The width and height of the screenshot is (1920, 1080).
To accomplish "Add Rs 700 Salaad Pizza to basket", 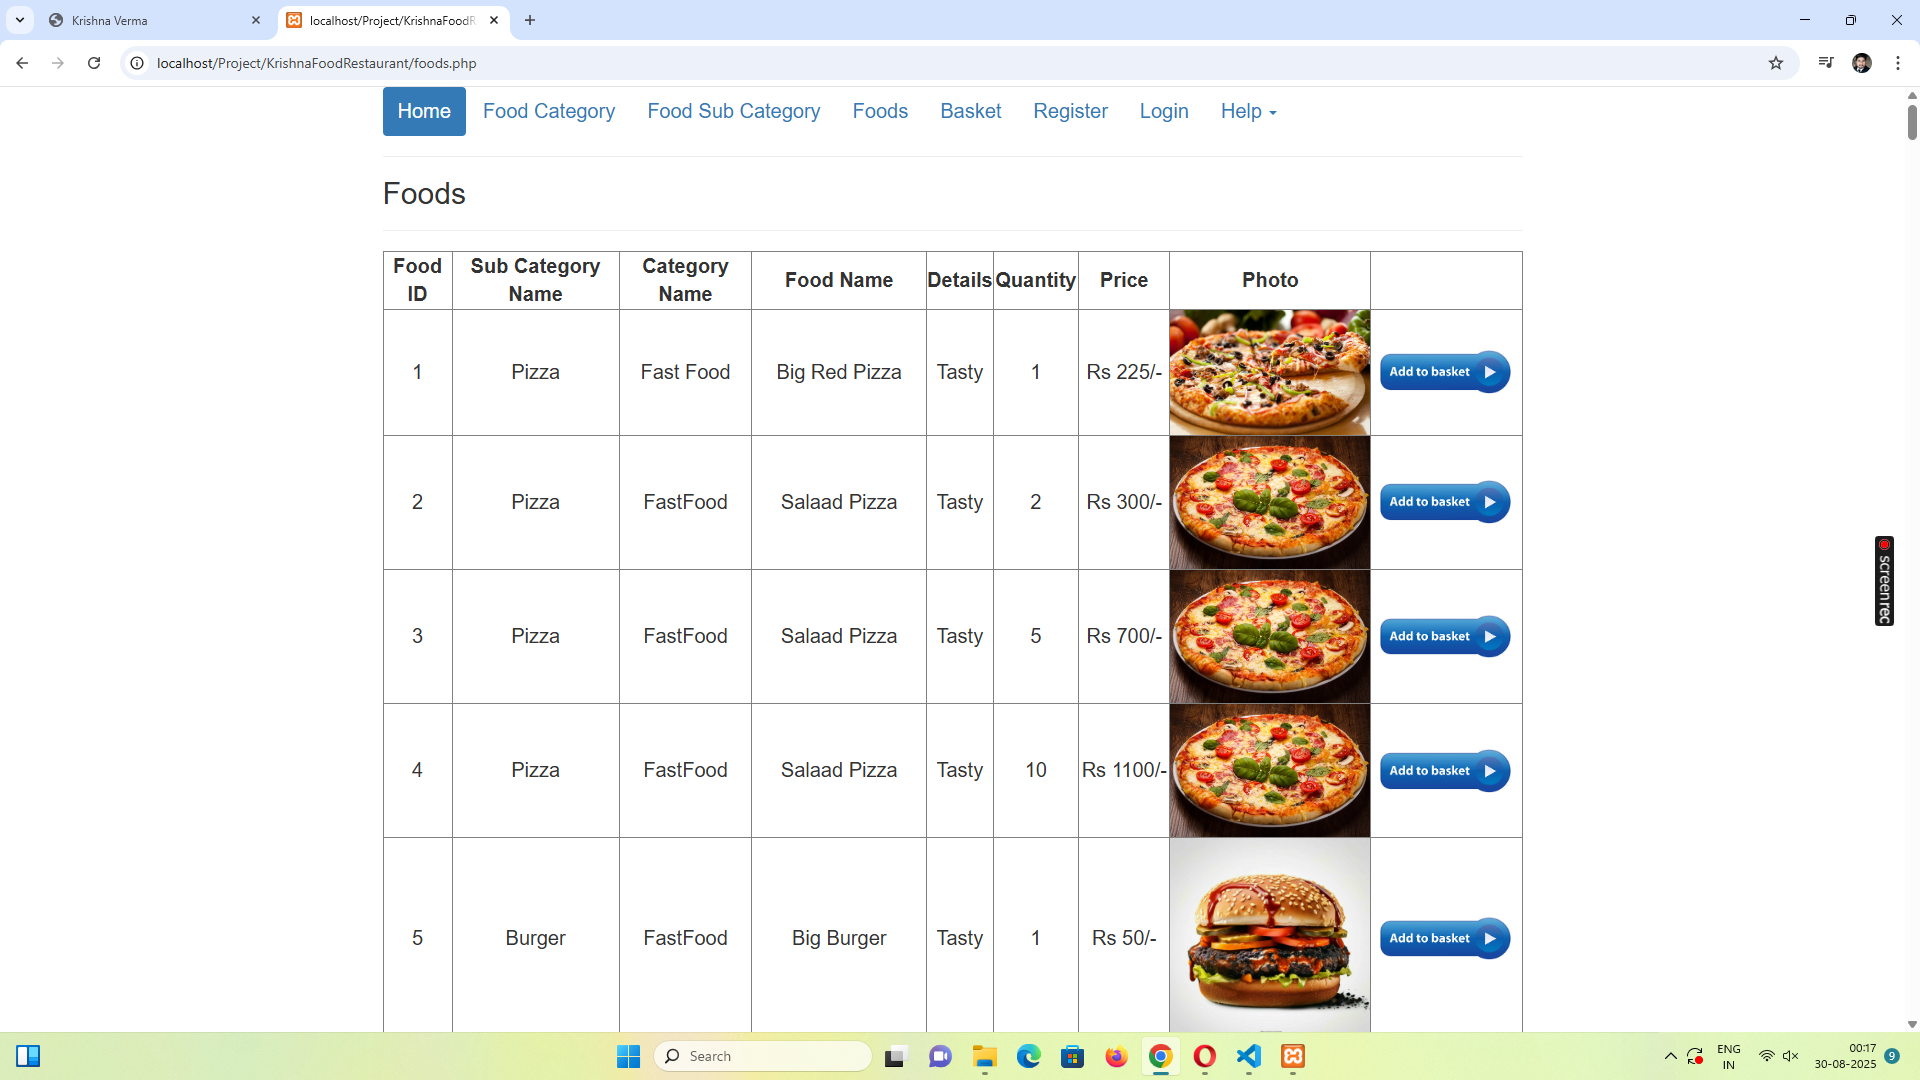I will click(x=1445, y=636).
